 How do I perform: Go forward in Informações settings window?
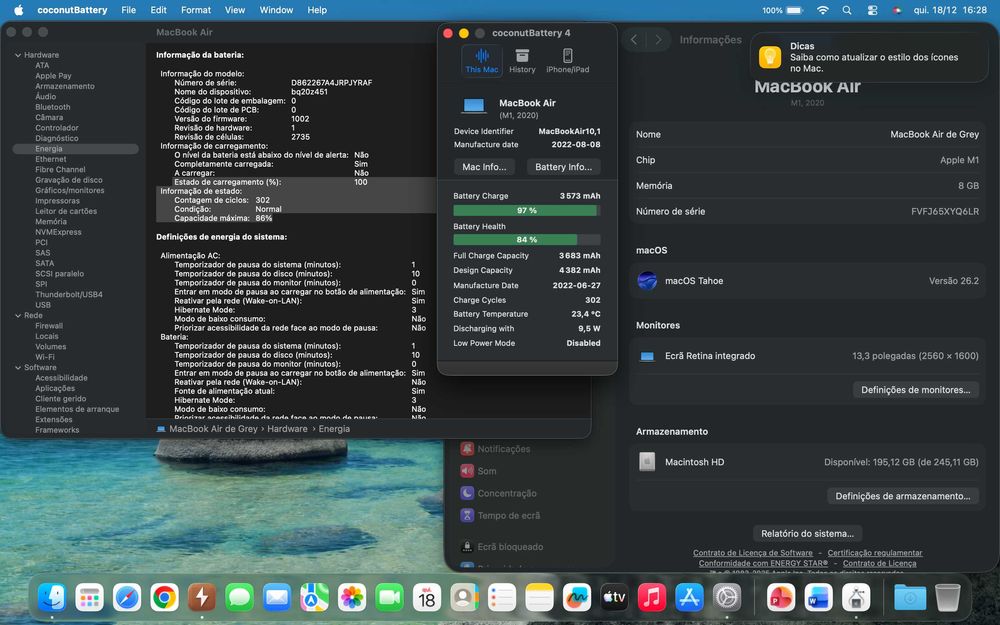(x=658, y=40)
